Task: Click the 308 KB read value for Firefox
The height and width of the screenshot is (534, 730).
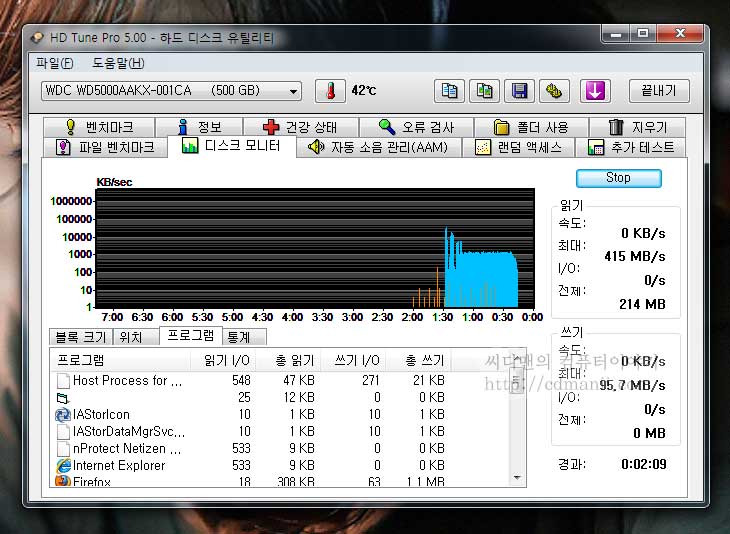Action: [296, 481]
